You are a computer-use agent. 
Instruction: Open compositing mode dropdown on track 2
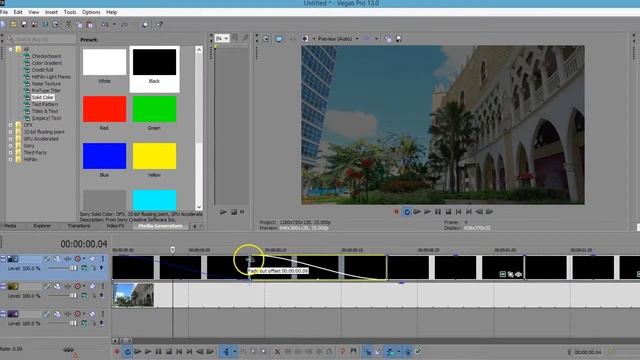(x=84, y=268)
